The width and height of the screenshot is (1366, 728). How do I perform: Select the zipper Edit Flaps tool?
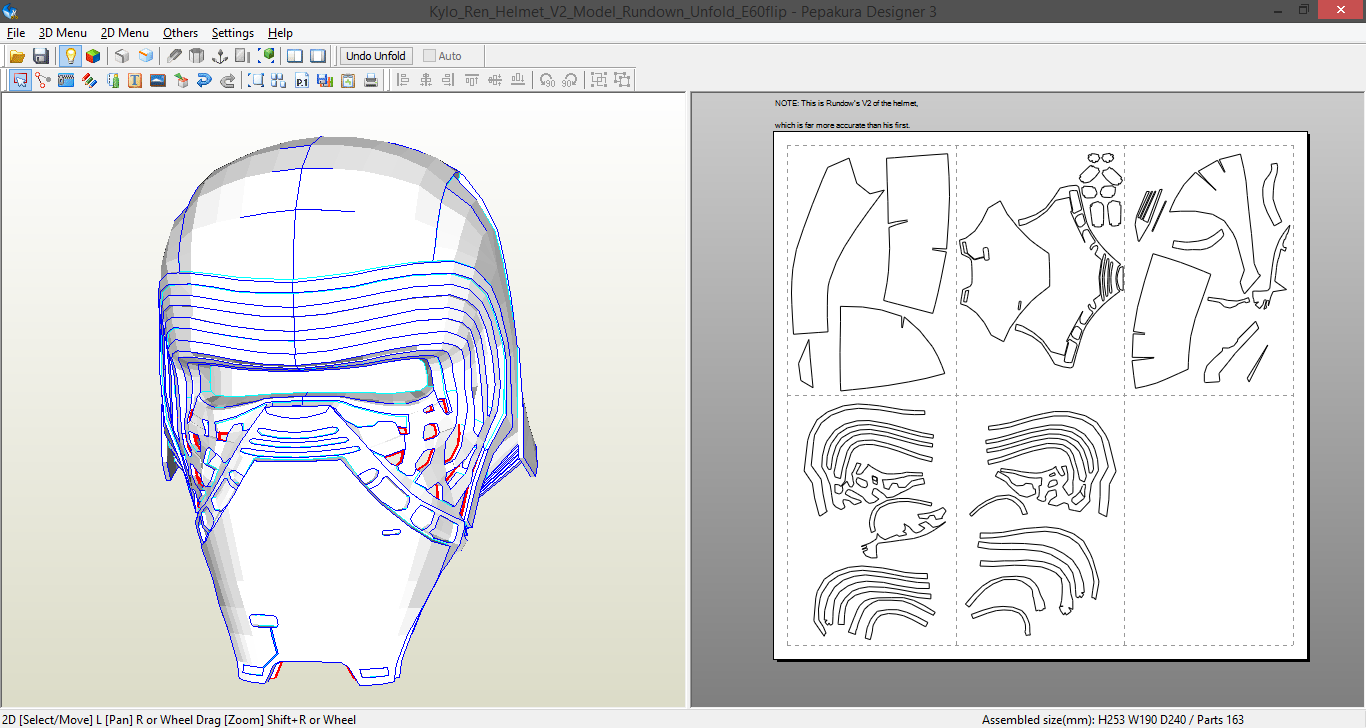tap(66, 80)
